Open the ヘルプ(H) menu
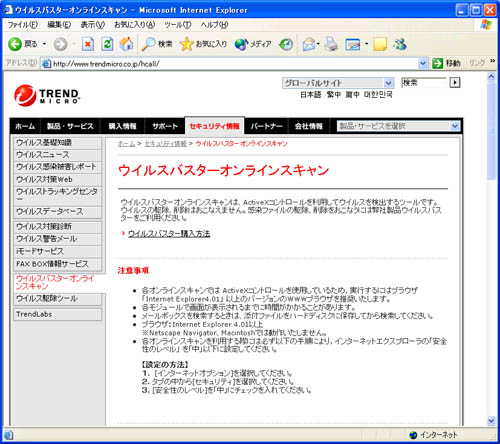 [214, 25]
